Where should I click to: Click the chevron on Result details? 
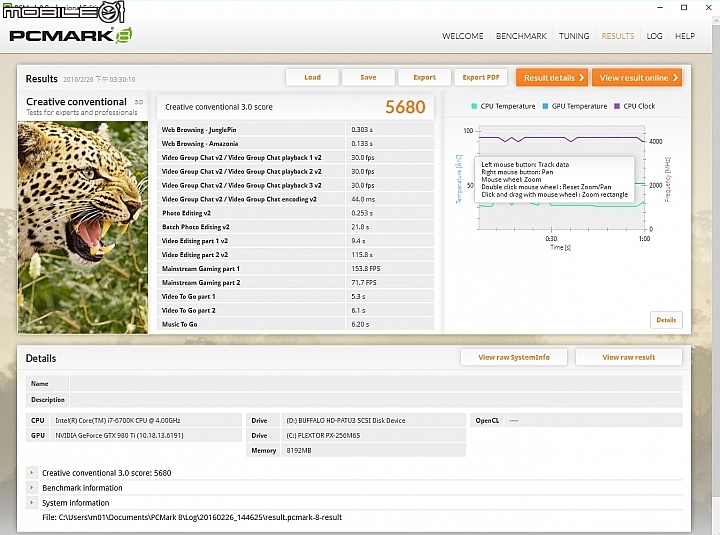point(581,78)
